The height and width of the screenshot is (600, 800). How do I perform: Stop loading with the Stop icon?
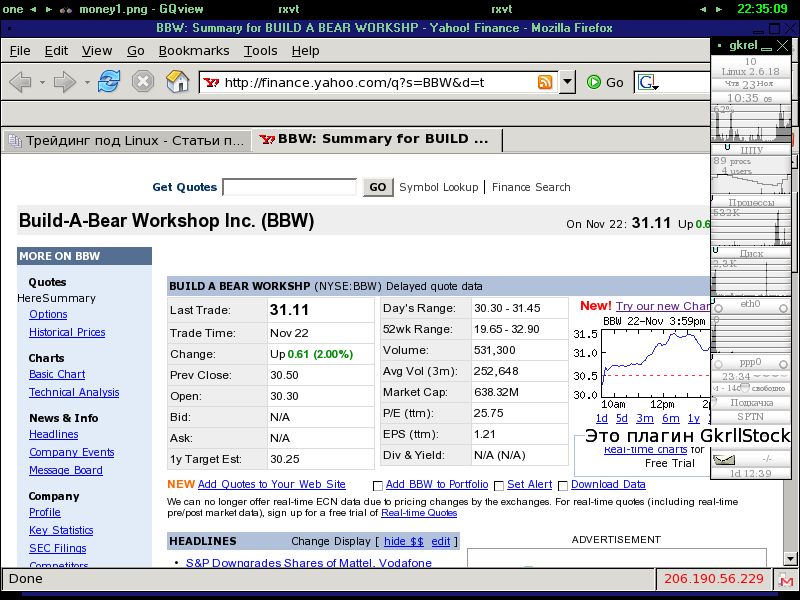coord(143,81)
